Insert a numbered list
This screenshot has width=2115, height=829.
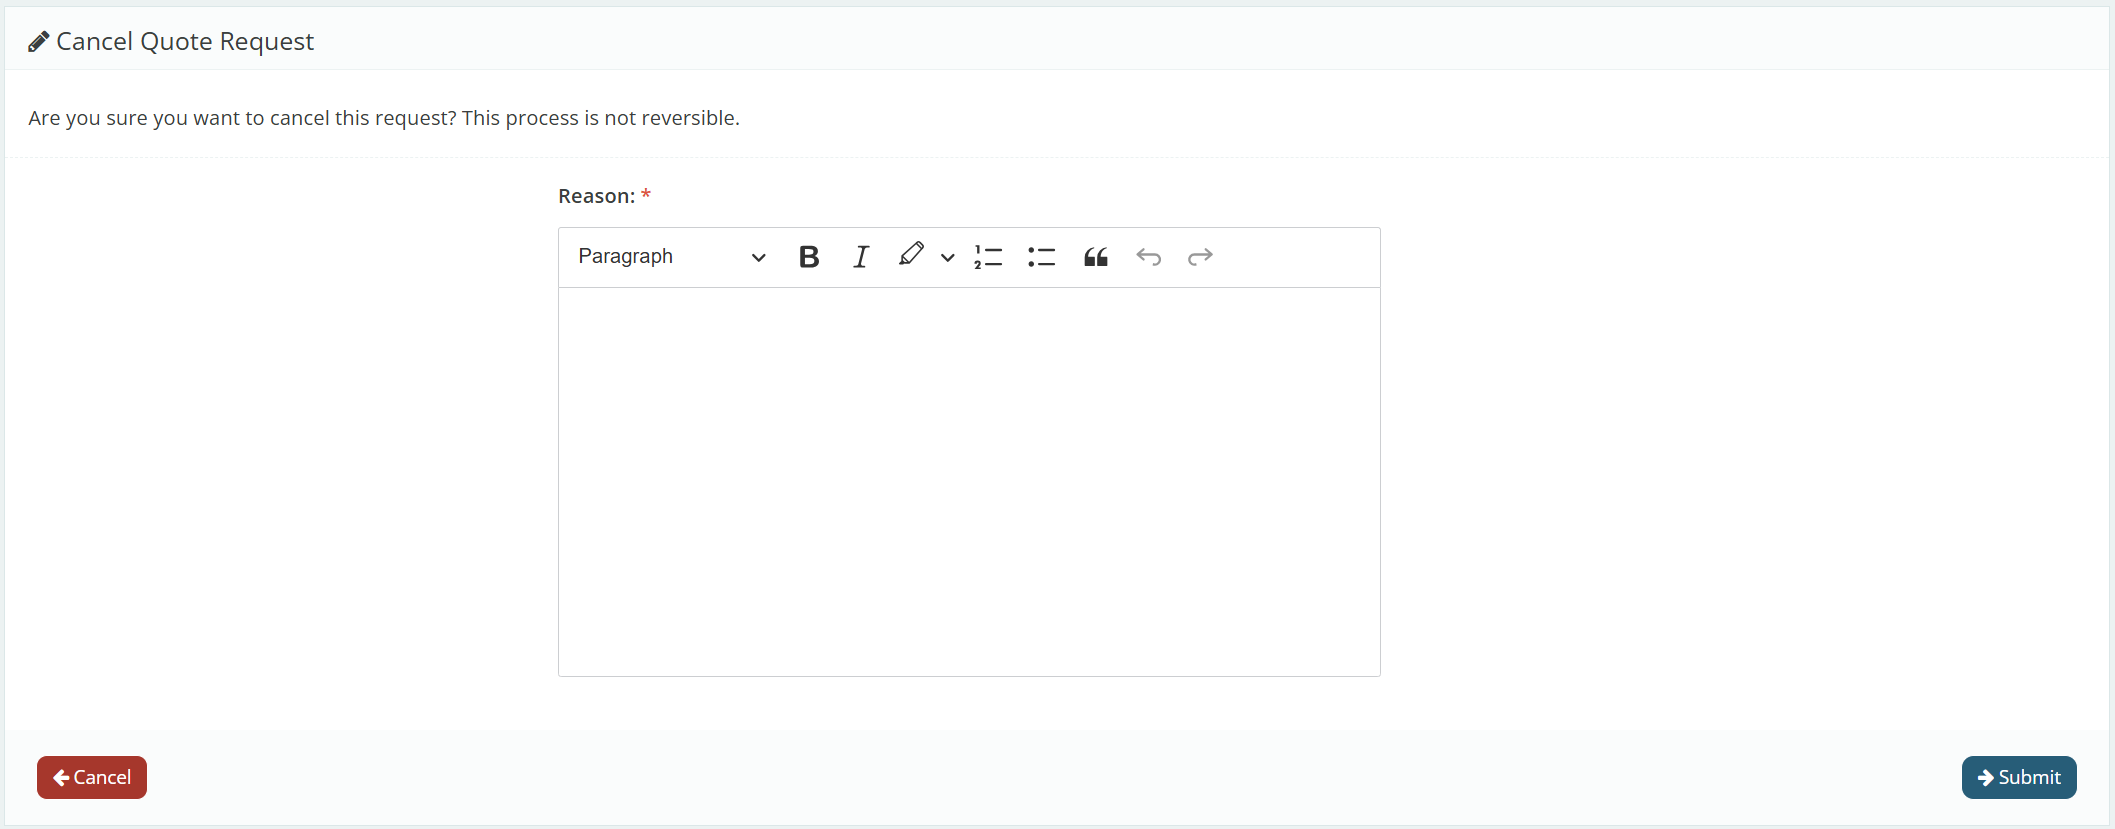[988, 257]
